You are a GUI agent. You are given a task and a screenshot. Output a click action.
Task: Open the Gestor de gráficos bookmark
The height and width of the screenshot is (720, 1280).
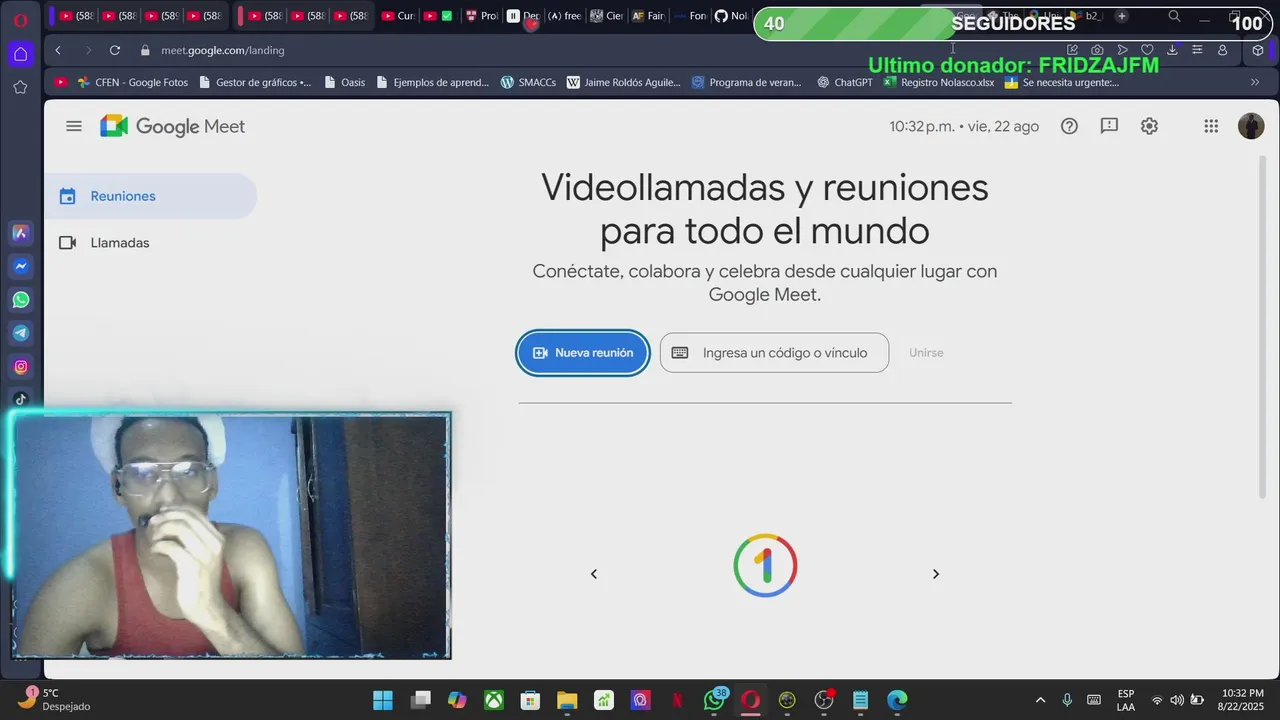[x=256, y=82]
